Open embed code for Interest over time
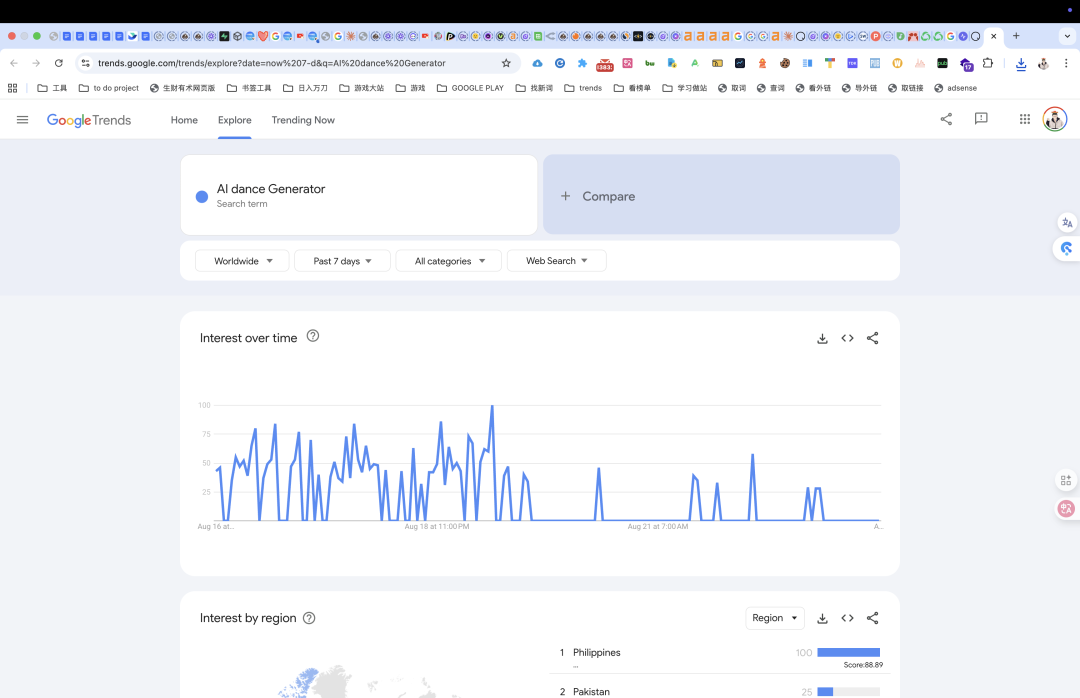 [847, 338]
